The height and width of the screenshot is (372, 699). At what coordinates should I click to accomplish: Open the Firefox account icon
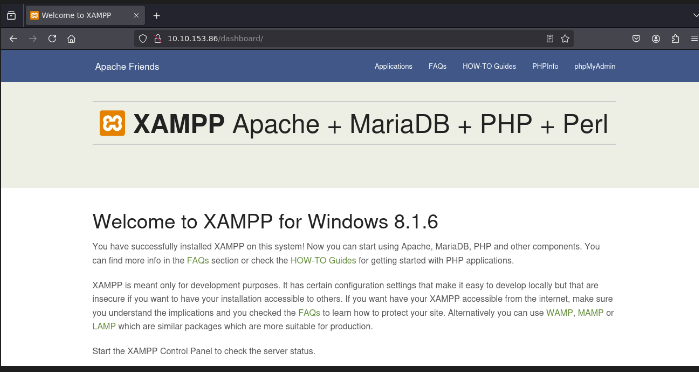point(656,39)
